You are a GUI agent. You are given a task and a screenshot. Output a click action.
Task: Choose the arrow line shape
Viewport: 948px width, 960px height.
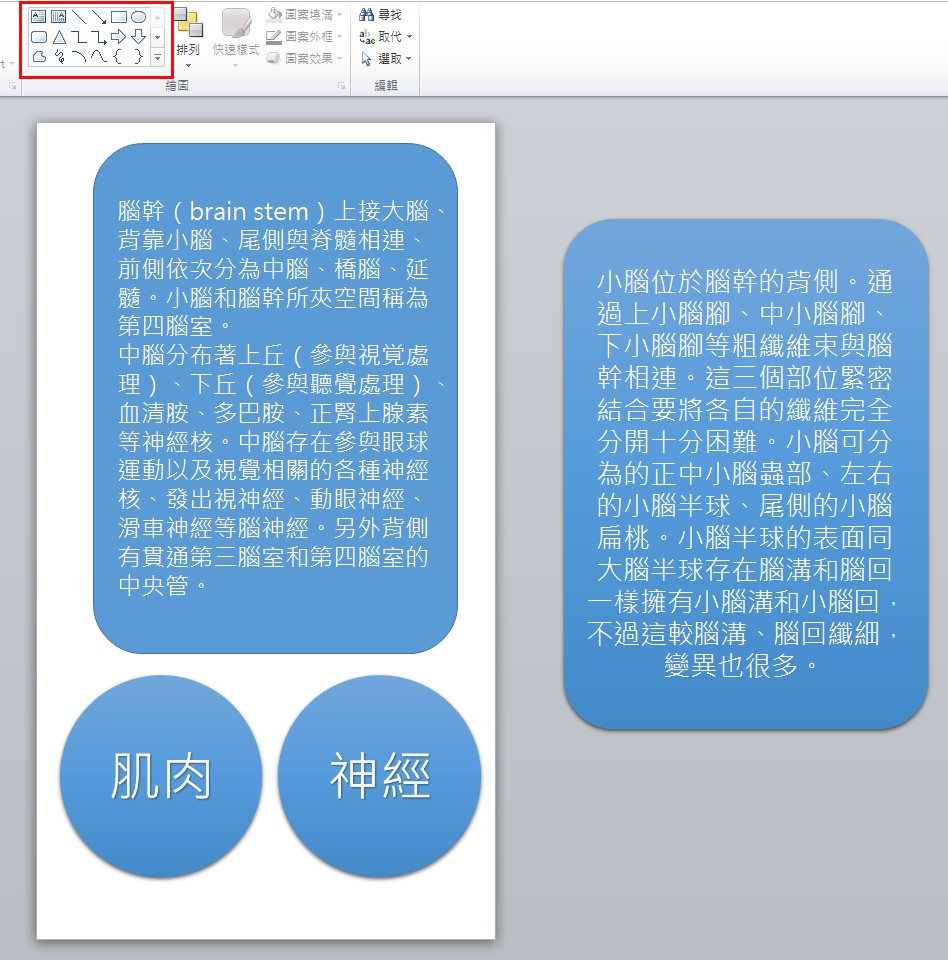pyautogui.click(x=99, y=17)
